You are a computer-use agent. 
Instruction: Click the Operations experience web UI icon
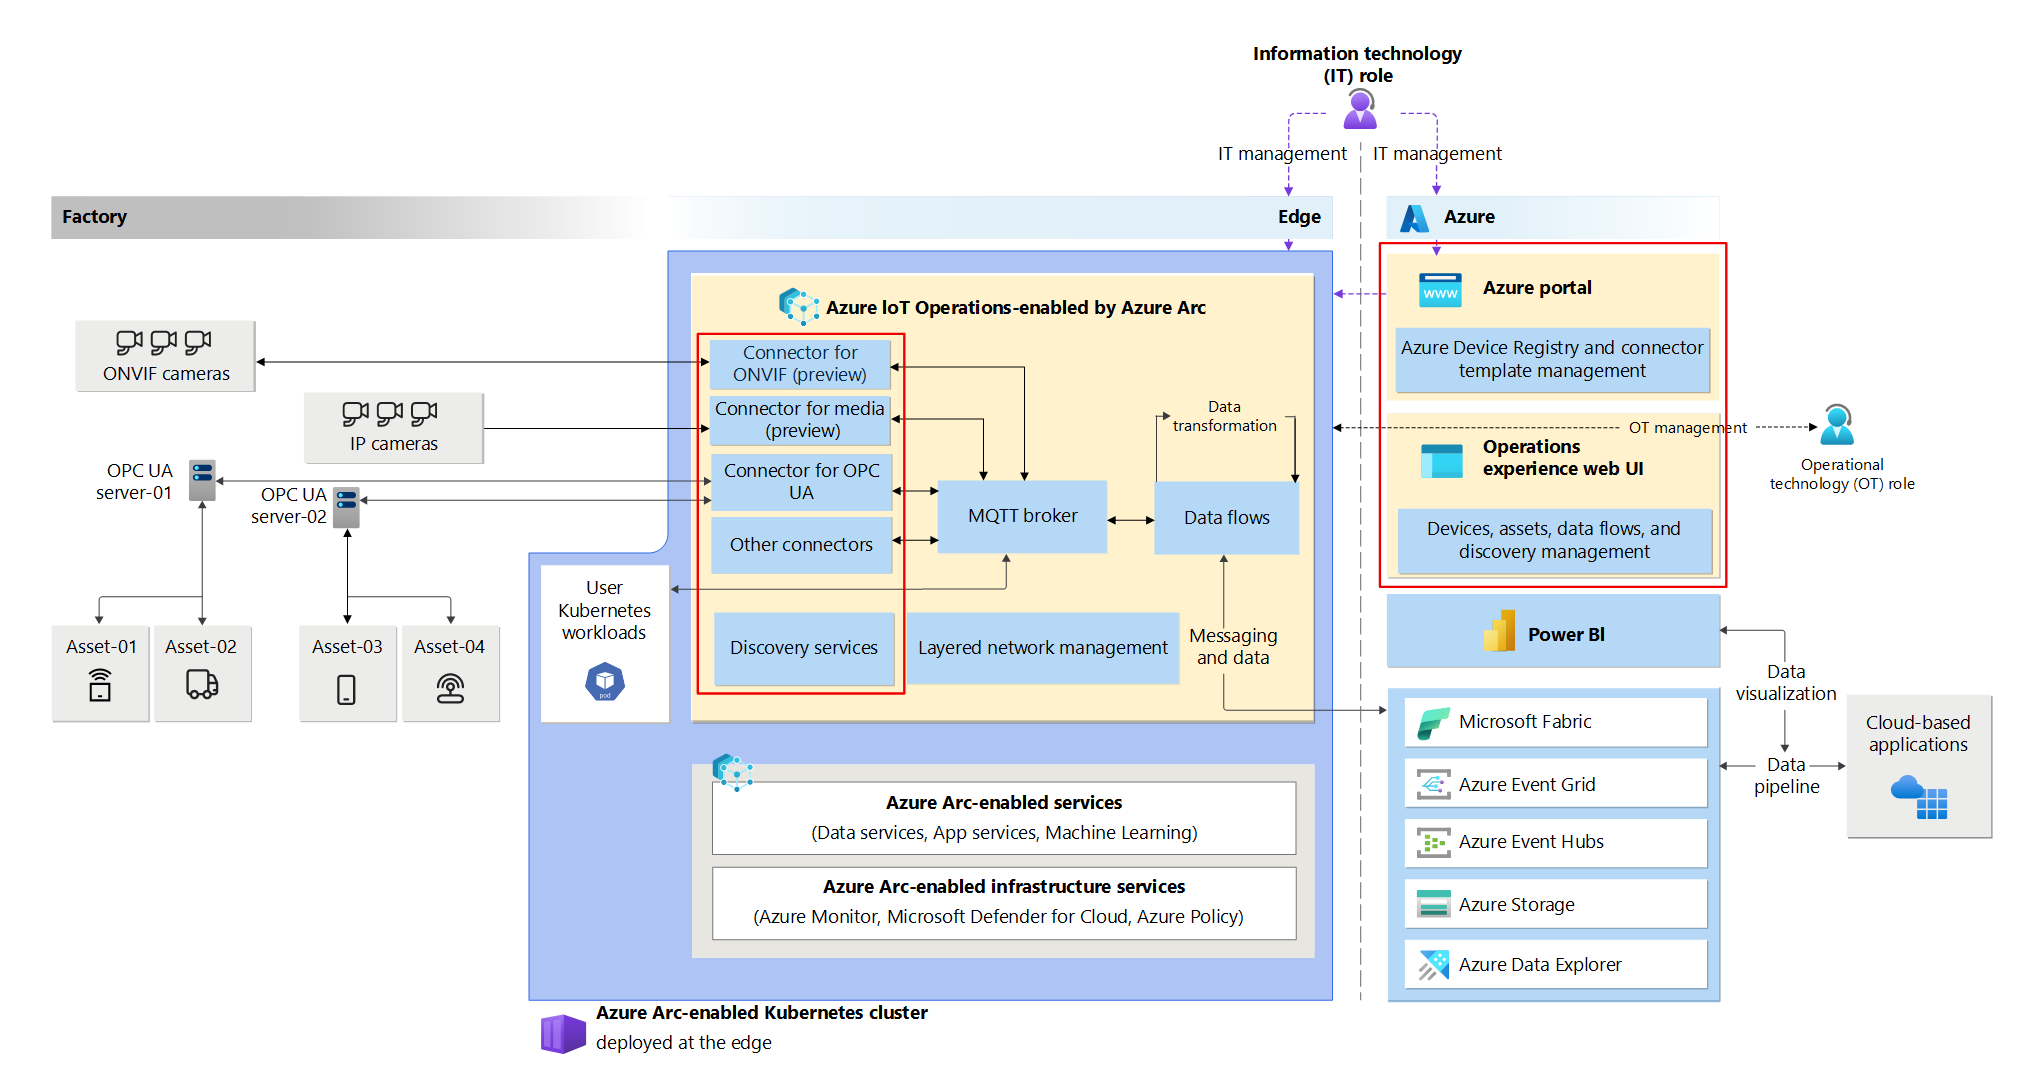pyautogui.click(x=1441, y=461)
